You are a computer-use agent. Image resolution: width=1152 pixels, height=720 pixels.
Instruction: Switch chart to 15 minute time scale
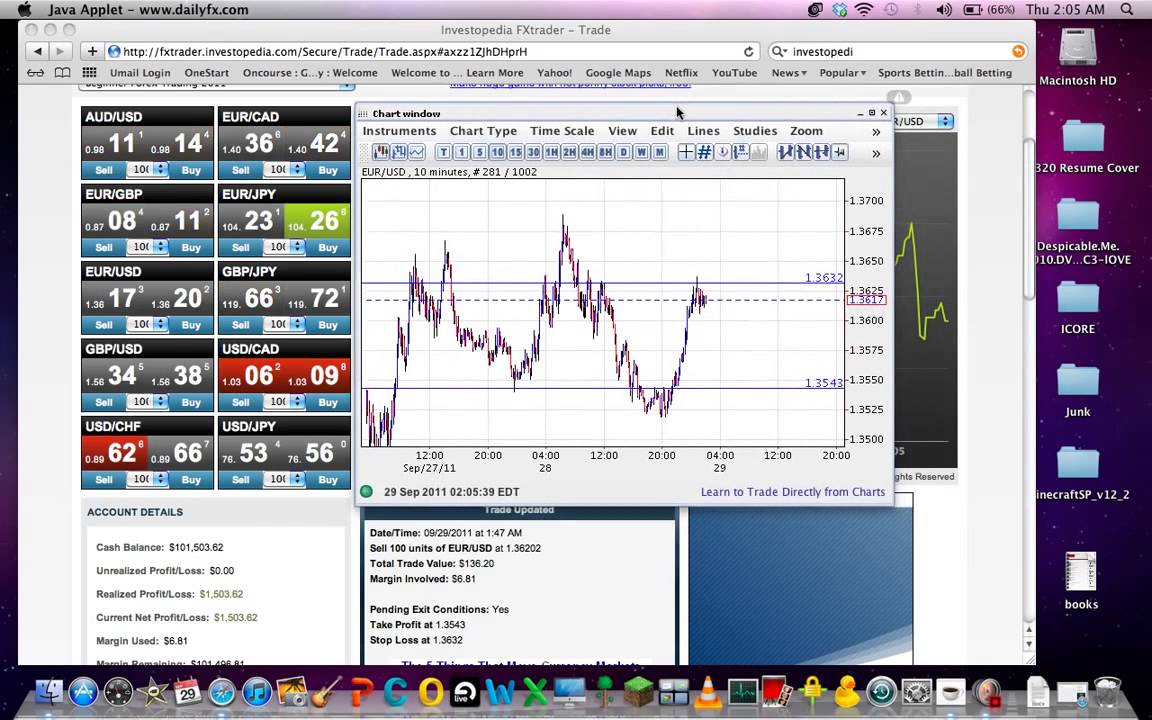tap(515, 152)
